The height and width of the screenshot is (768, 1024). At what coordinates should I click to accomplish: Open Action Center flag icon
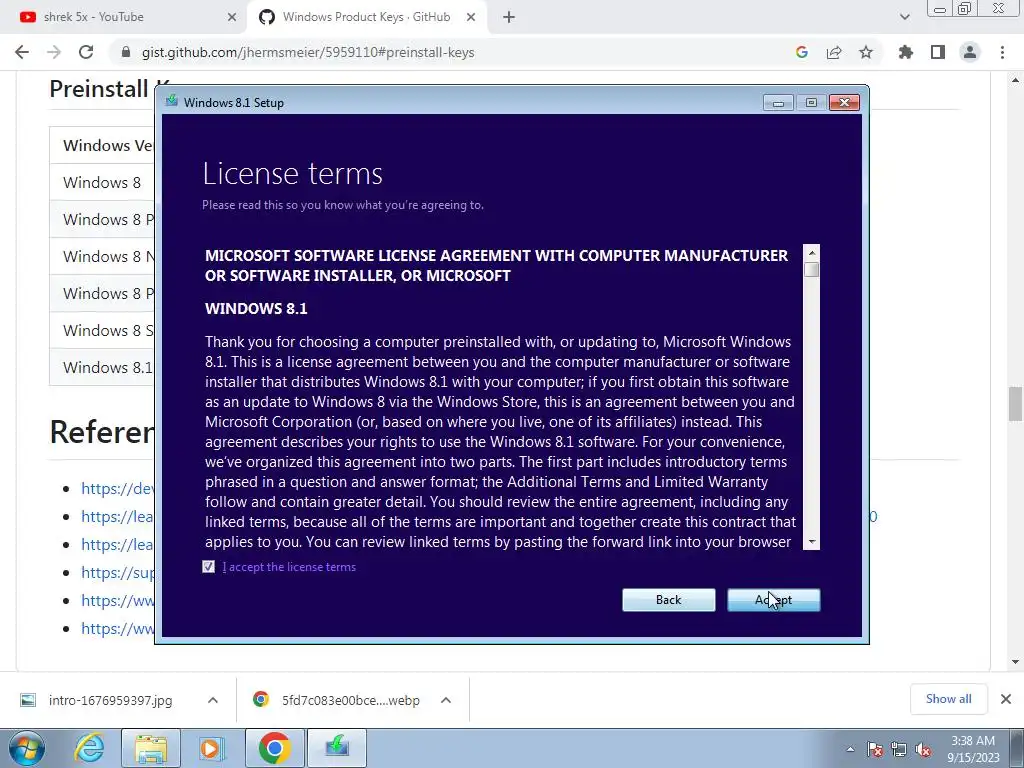tap(875, 749)
